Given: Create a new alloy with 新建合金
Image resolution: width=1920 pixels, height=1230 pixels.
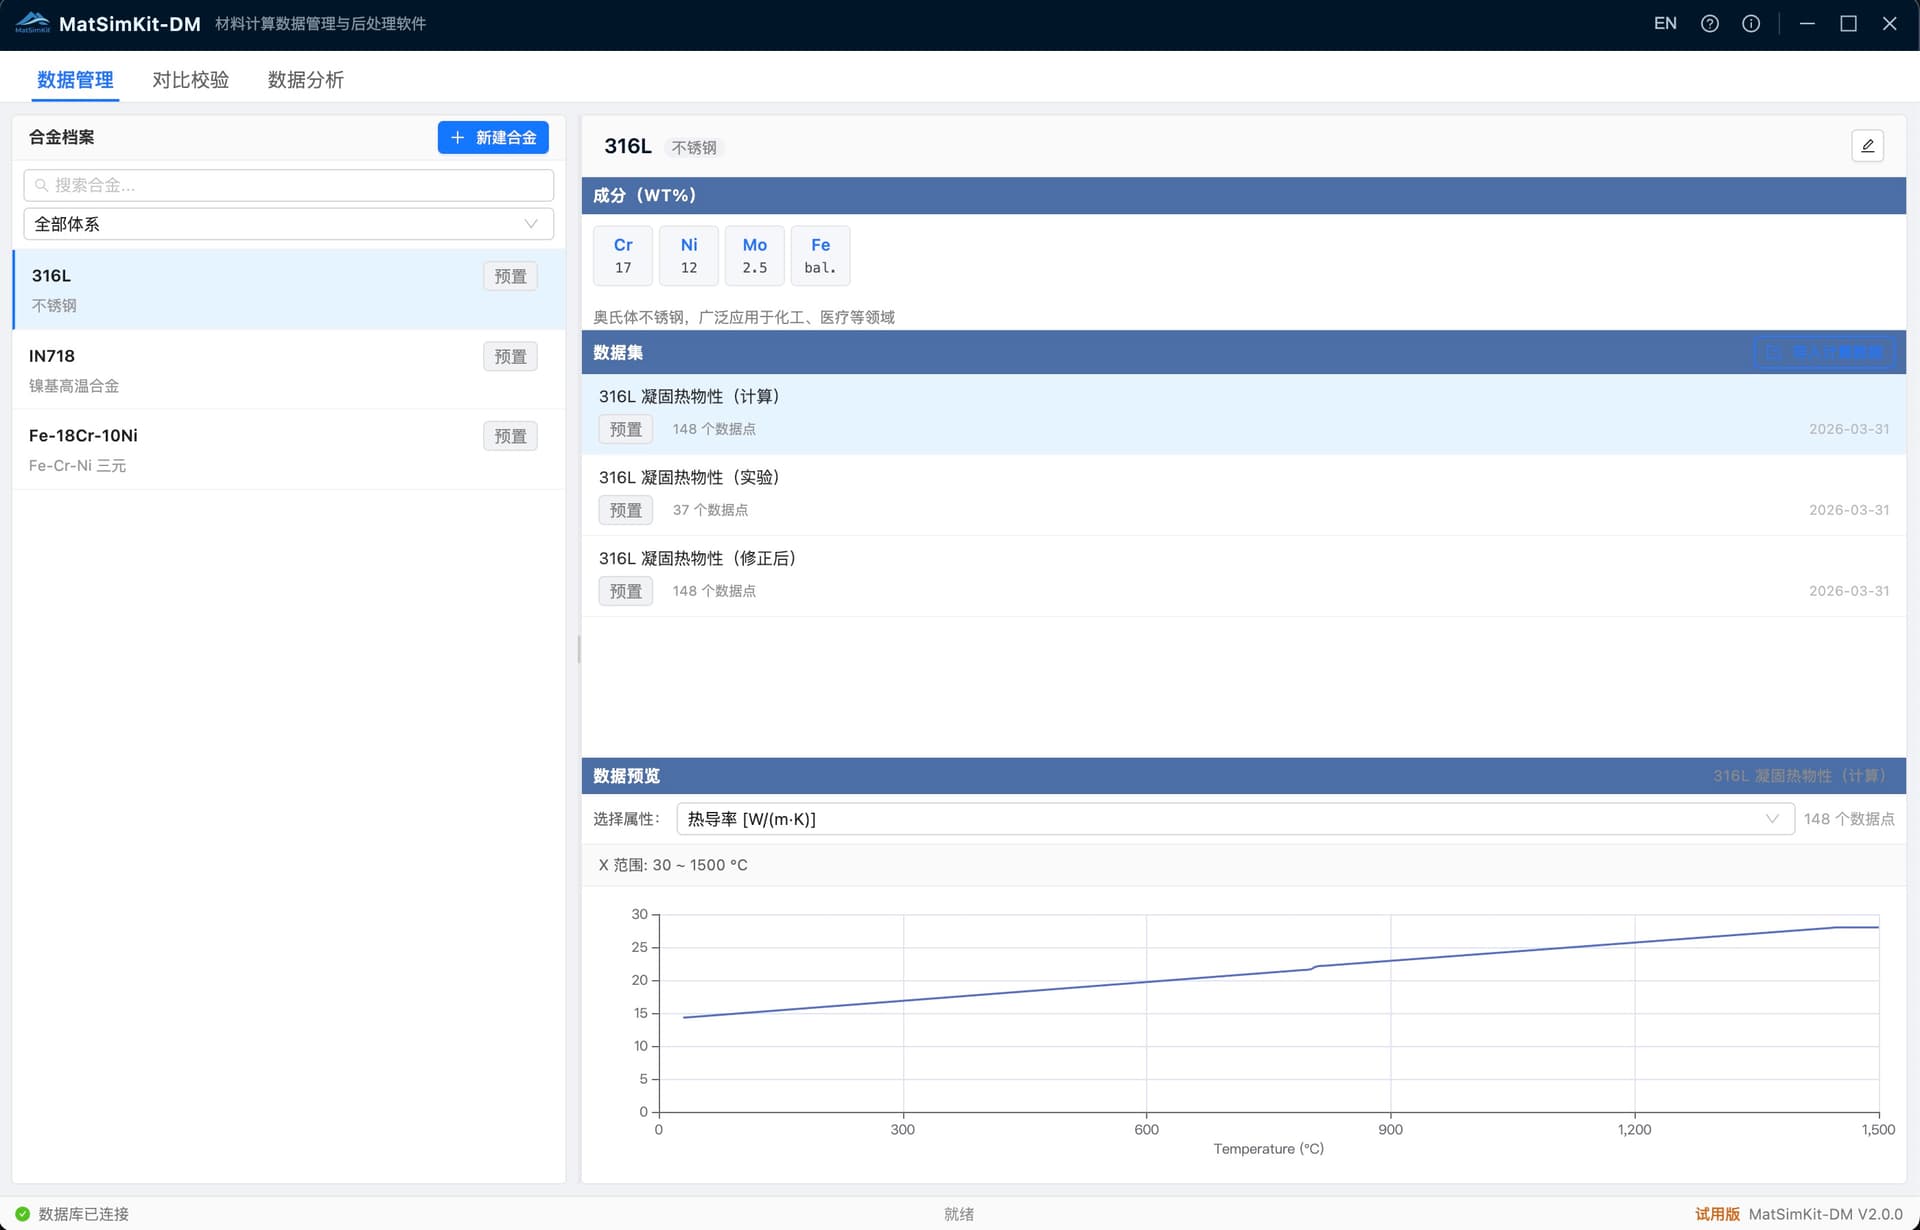Looking at the screenshot, I should point(492,137).
